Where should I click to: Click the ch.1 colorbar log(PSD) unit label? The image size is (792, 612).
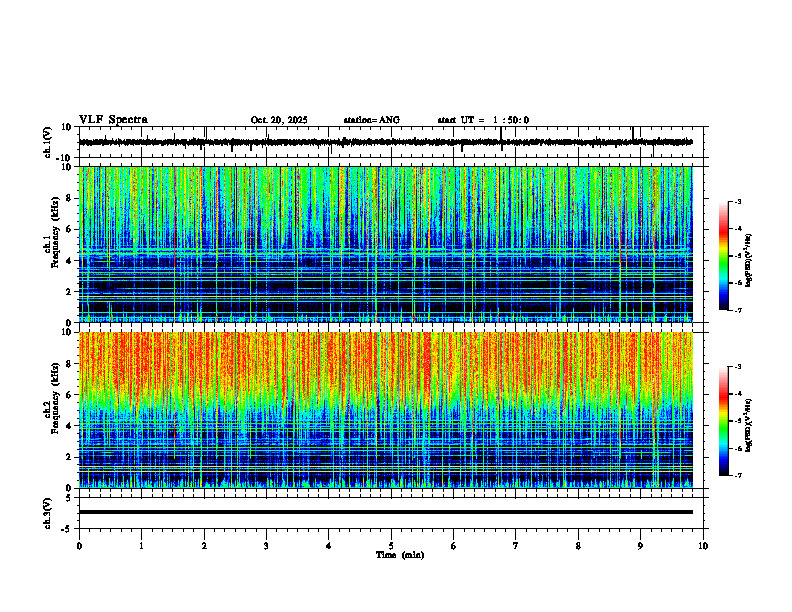pos(749,261)
